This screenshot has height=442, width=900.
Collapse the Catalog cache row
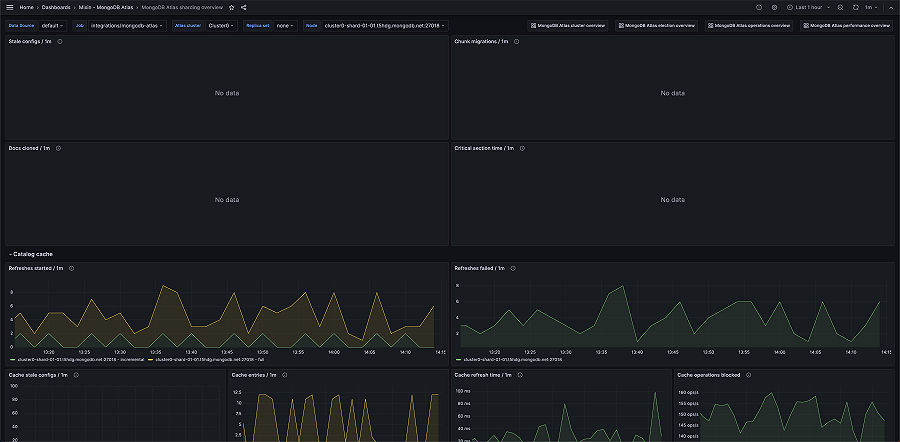(x=30, y=255)
